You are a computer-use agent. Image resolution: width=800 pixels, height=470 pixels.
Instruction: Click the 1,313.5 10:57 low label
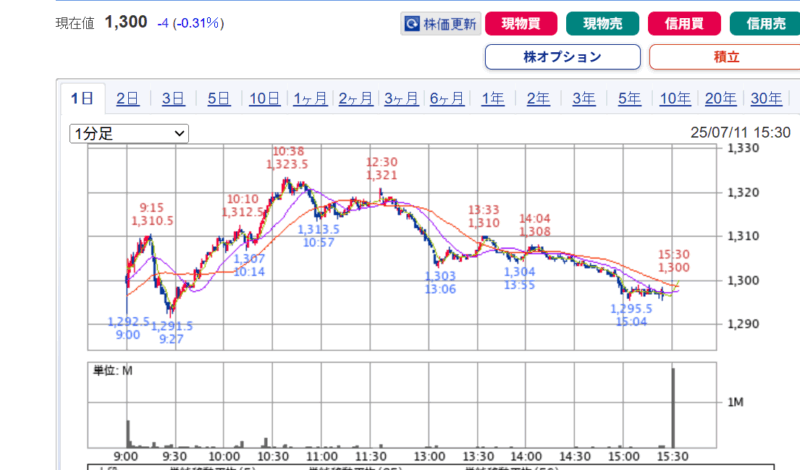(x=318, y=236)
